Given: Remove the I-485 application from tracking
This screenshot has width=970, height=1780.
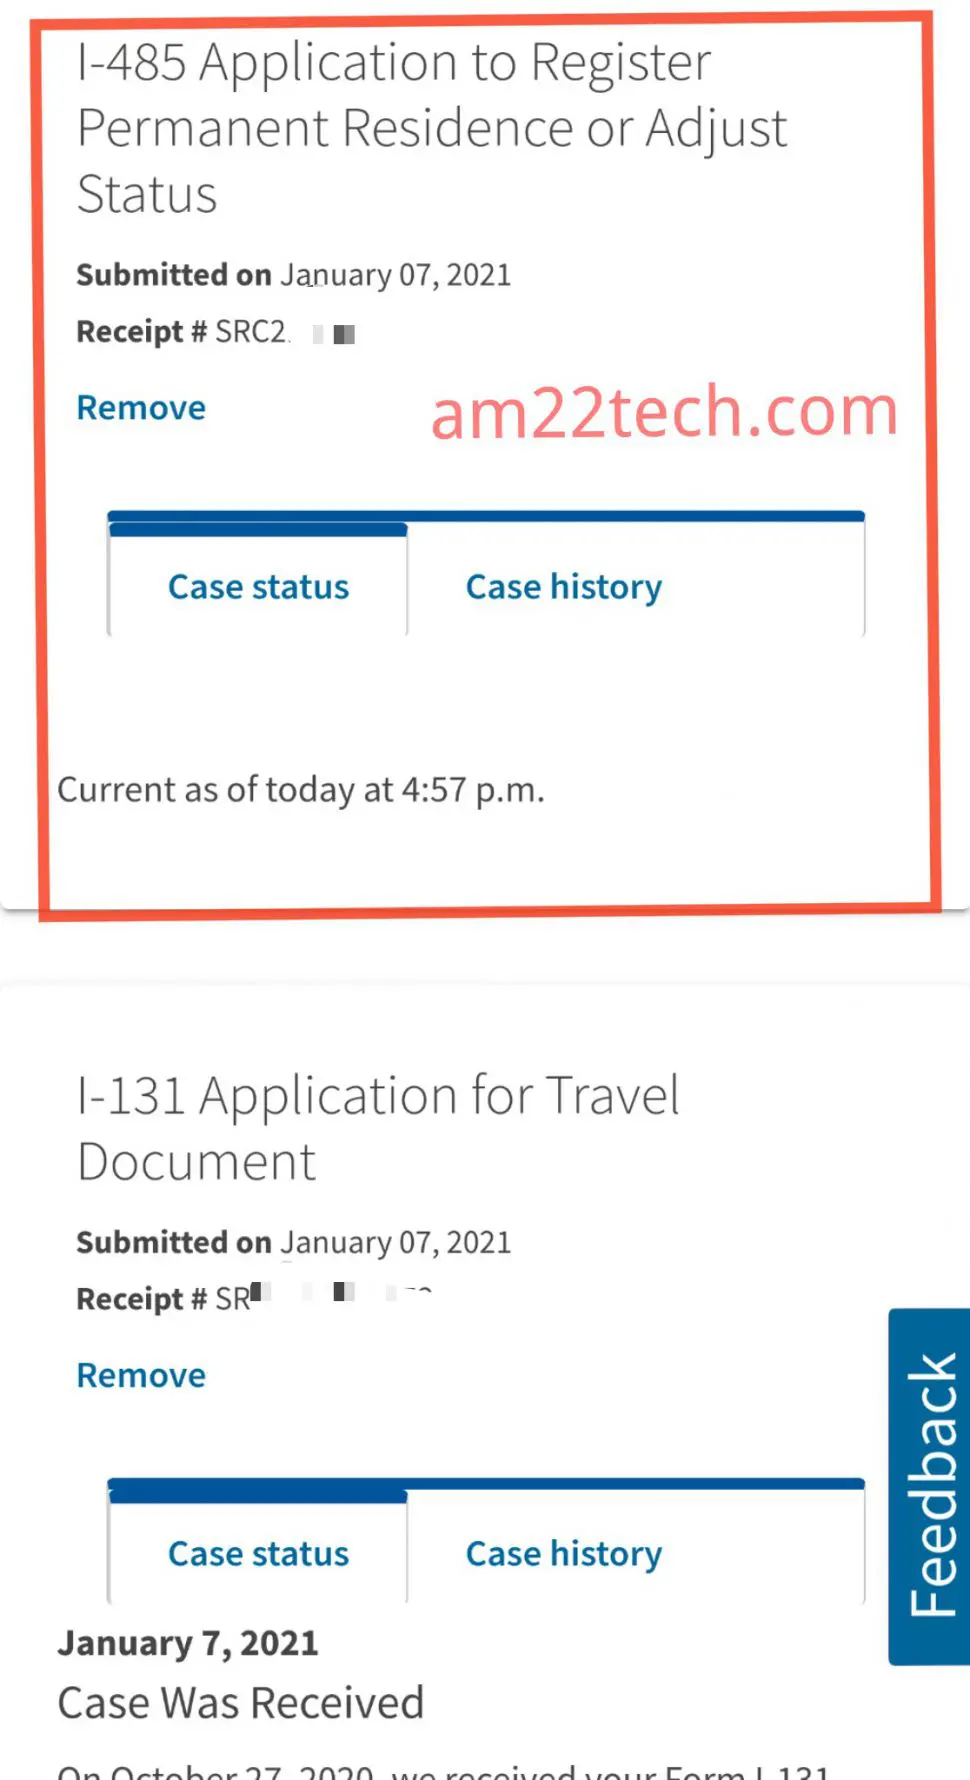Looking at the screenshot, I should [x=140, y=407].
